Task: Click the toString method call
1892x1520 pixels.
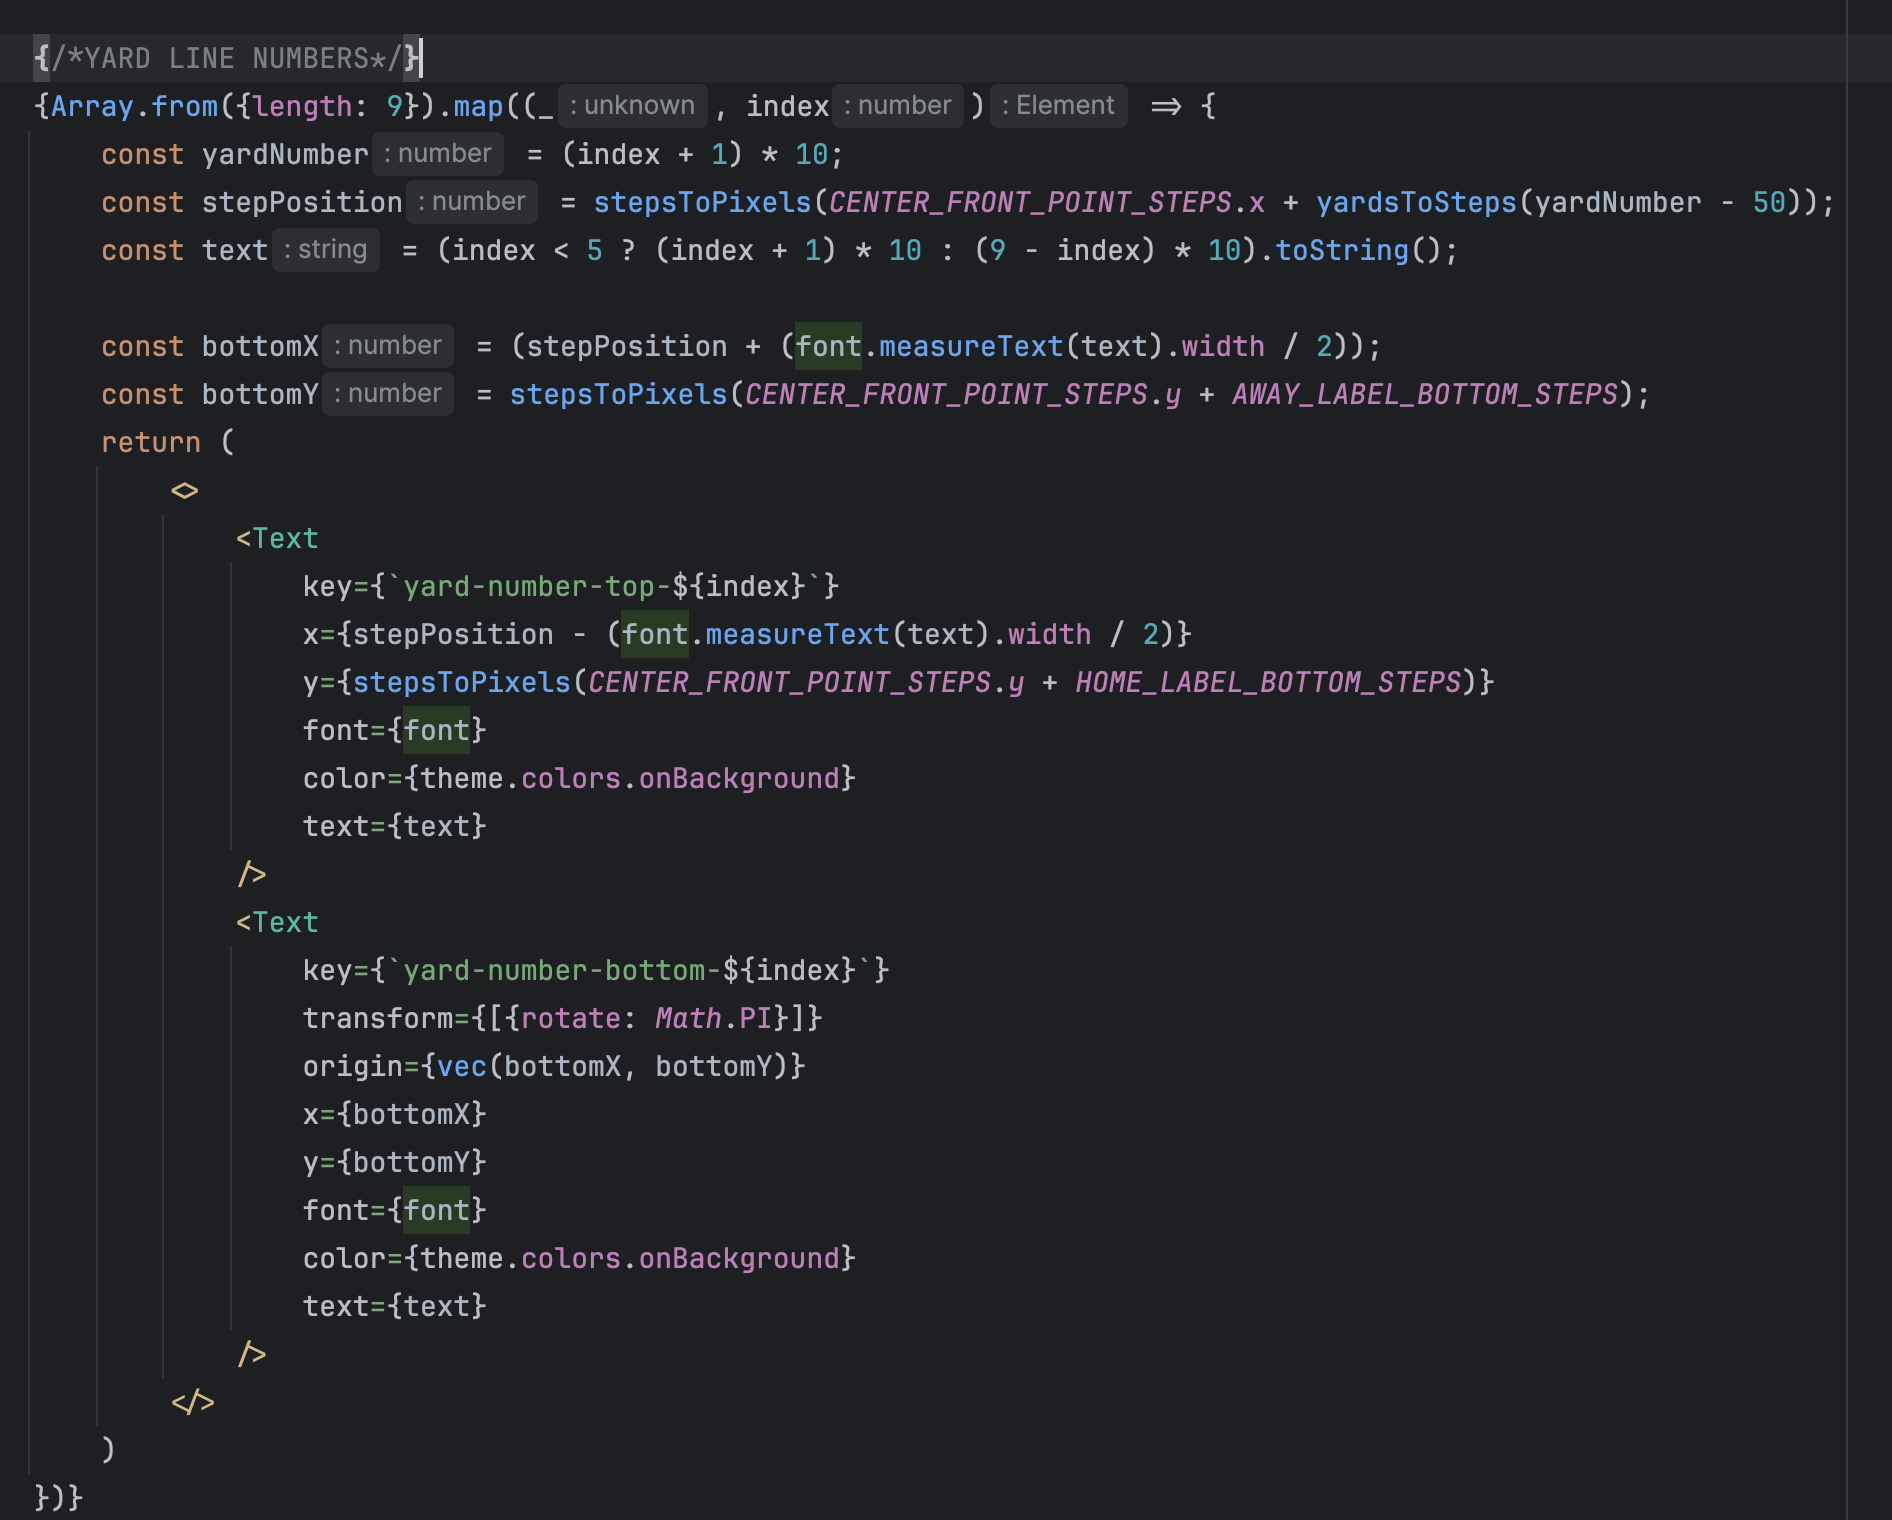Action: (1341, 251)
